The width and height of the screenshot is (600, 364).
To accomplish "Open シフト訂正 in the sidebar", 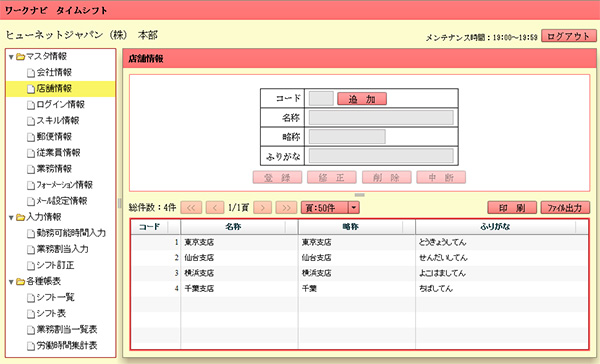I will 55,265.
